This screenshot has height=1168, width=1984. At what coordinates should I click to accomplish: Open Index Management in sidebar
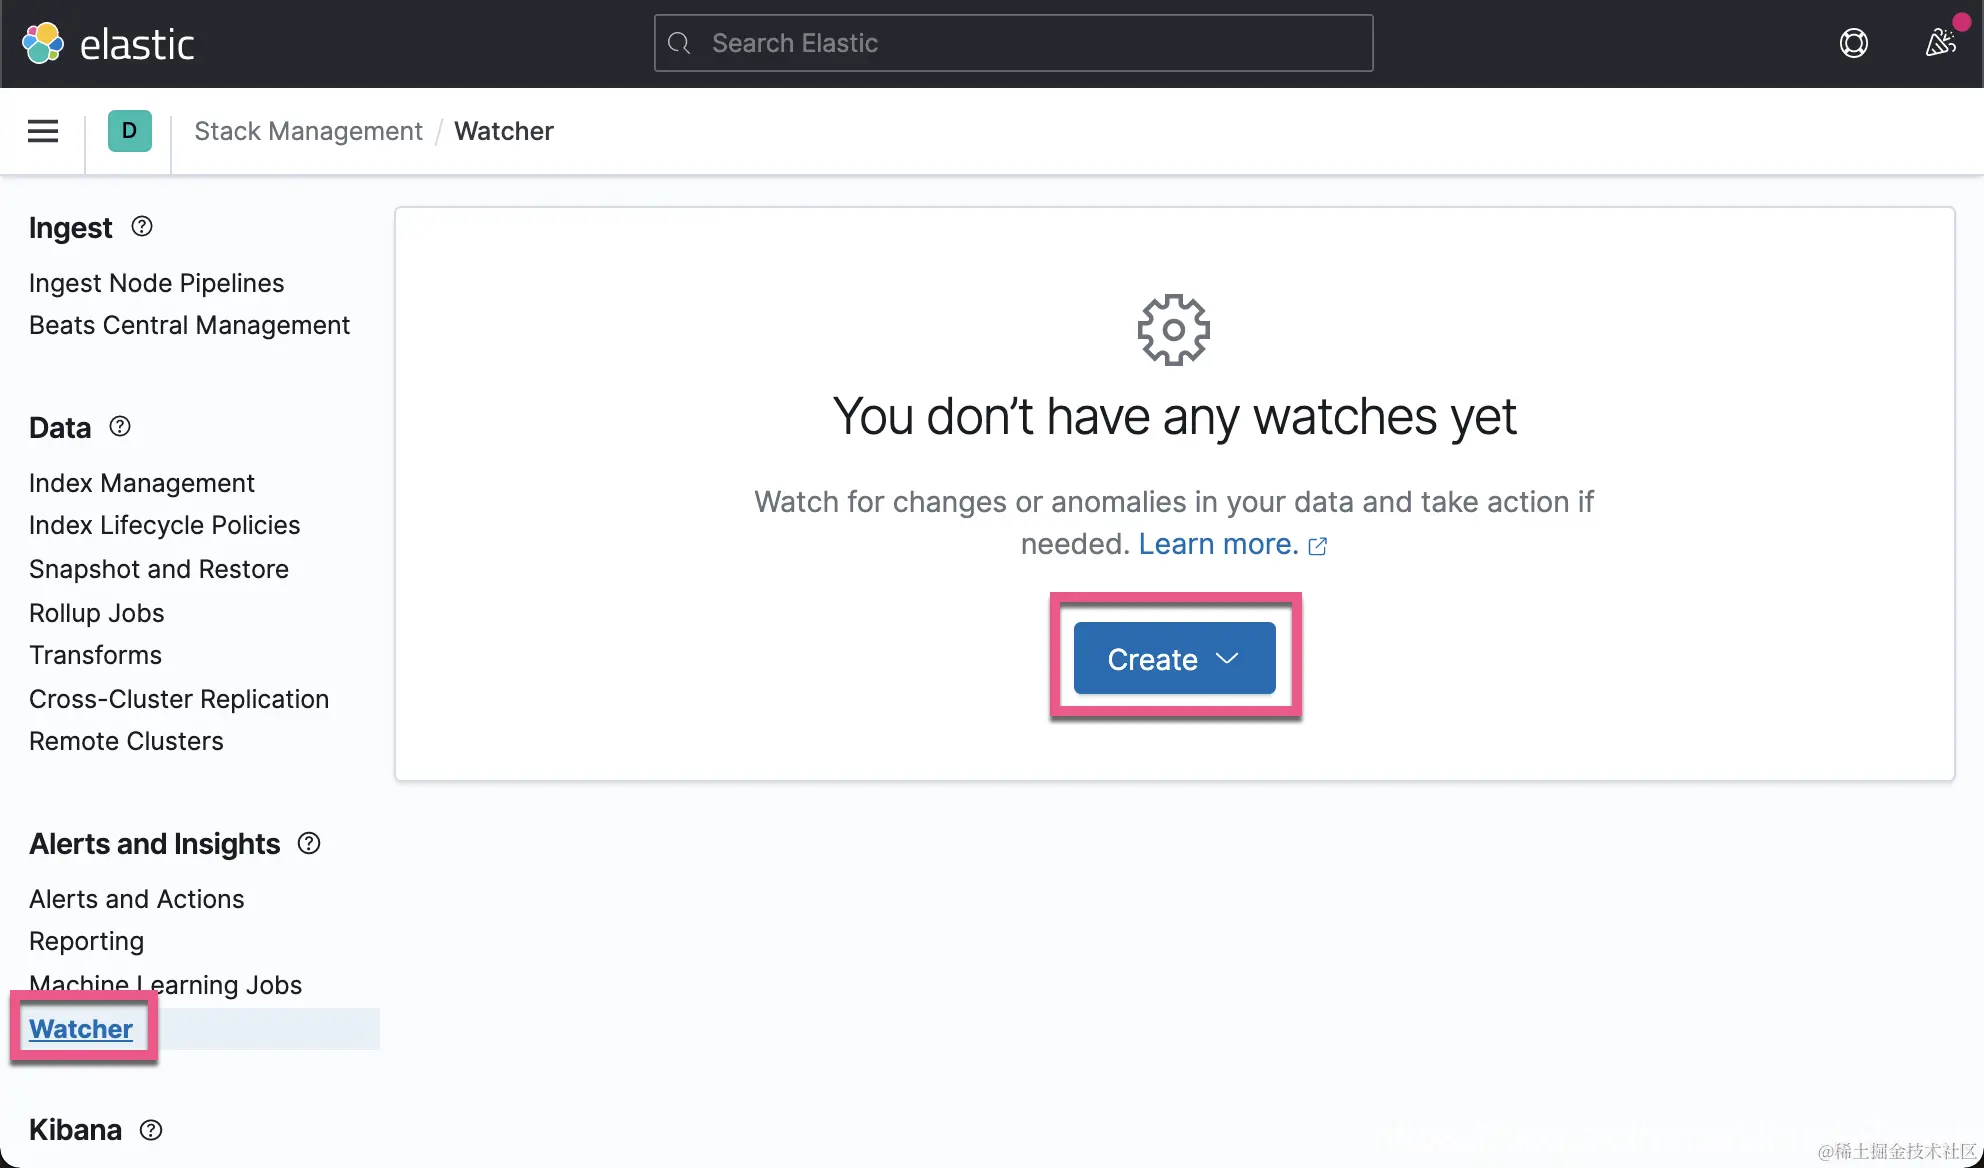141,483
